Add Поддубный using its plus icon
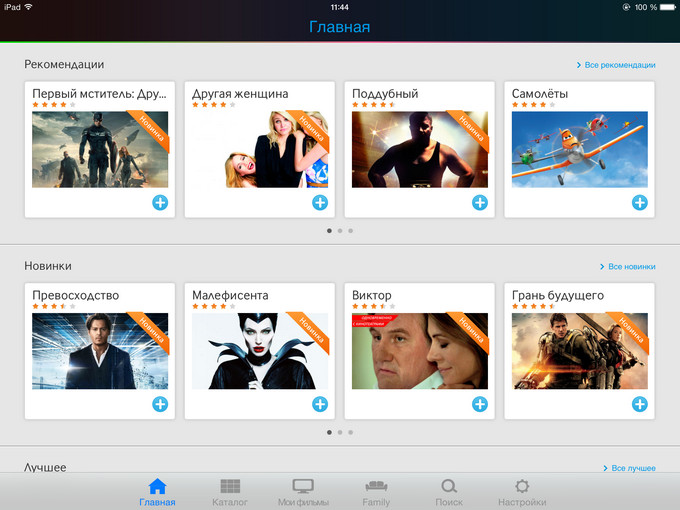The height and width of the screenshot is (510, 680). coord(480,203)
